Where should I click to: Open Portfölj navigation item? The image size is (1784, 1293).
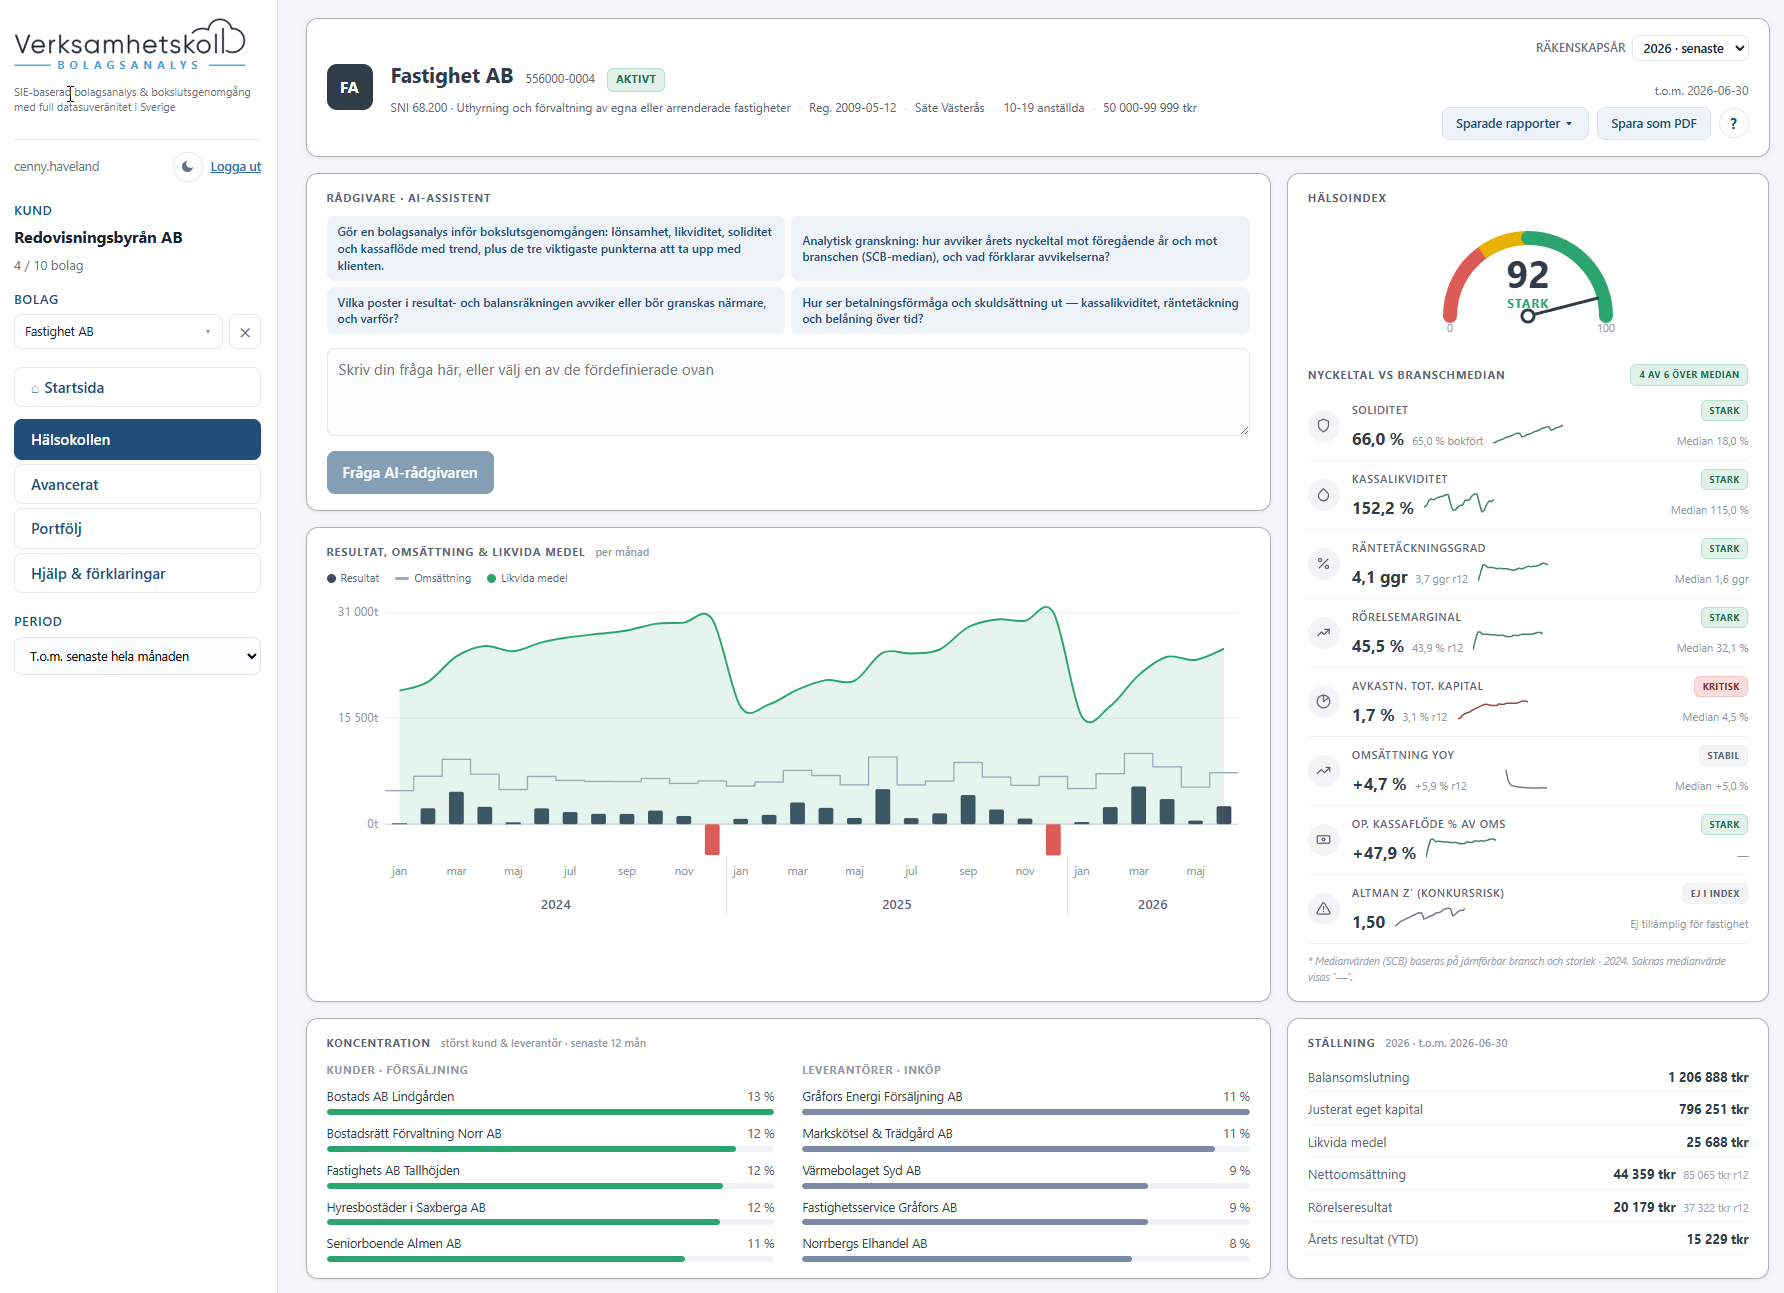137,529
